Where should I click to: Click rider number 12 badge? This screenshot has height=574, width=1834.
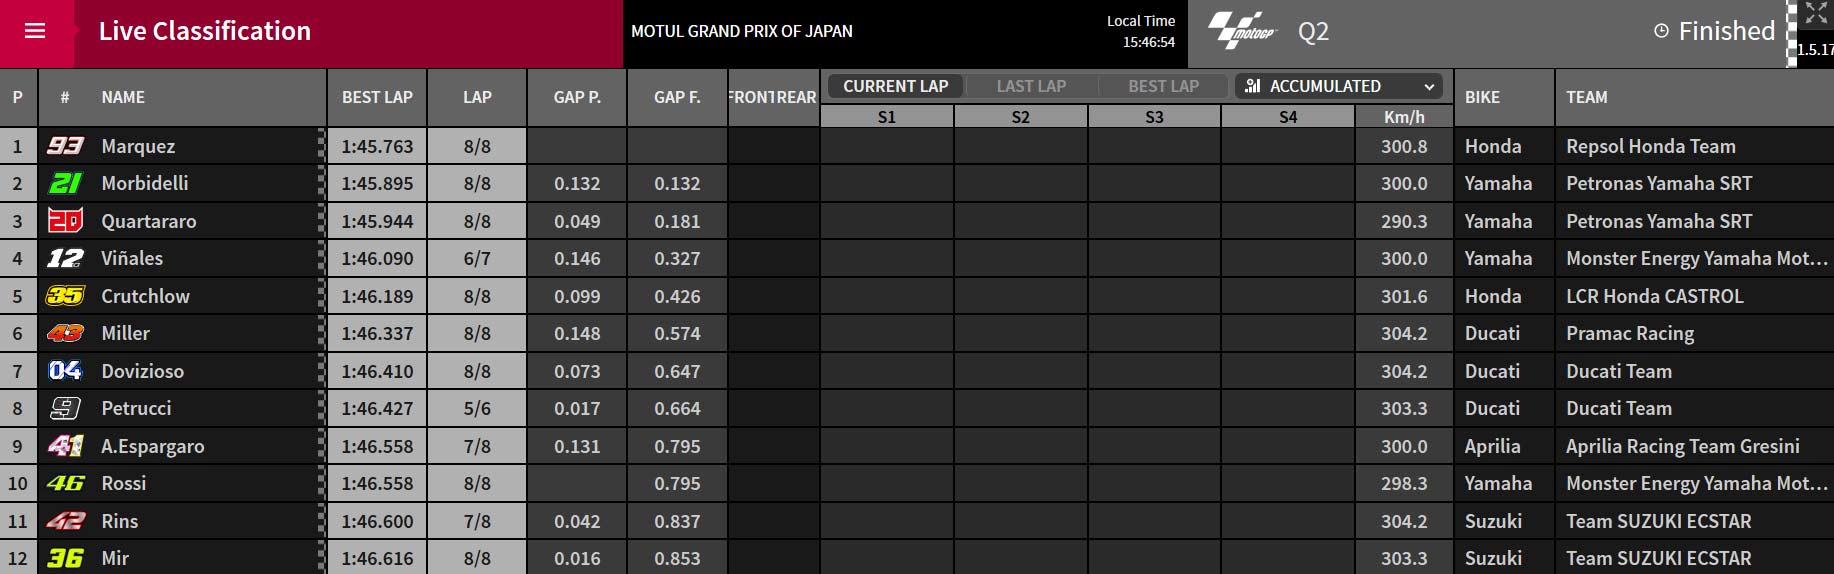click(65, 258)
